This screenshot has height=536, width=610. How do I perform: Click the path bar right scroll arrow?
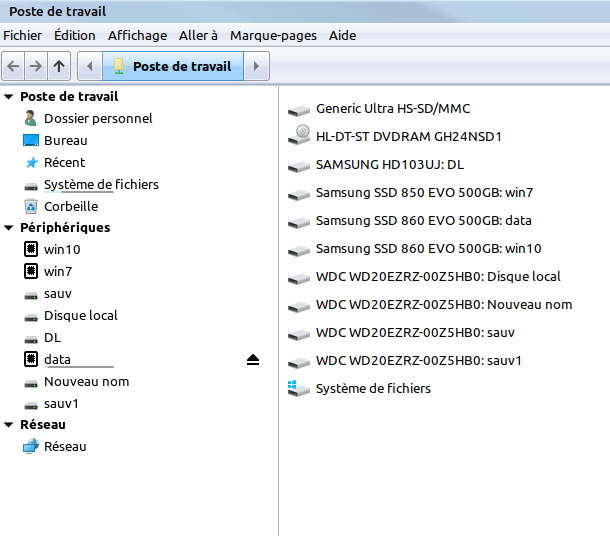pyautogui.click(x=256, y=66)
